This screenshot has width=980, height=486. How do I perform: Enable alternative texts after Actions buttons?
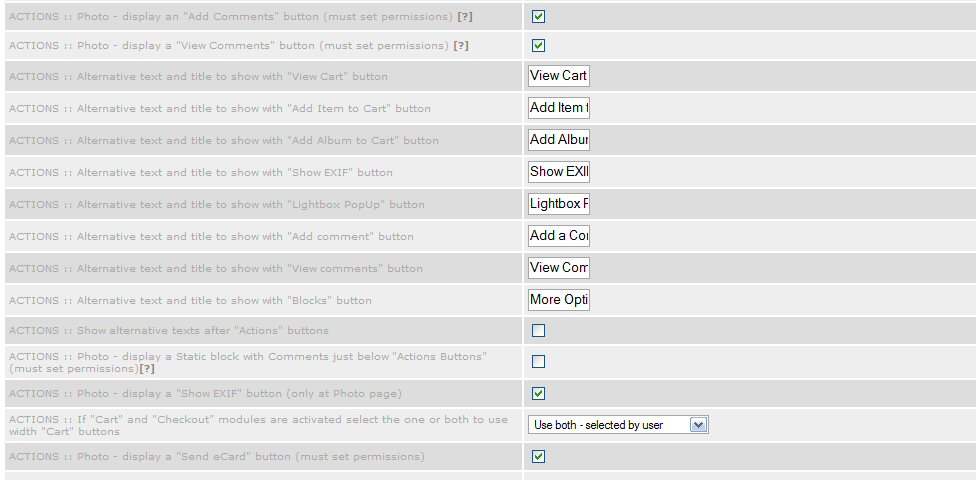click(538, 330)
